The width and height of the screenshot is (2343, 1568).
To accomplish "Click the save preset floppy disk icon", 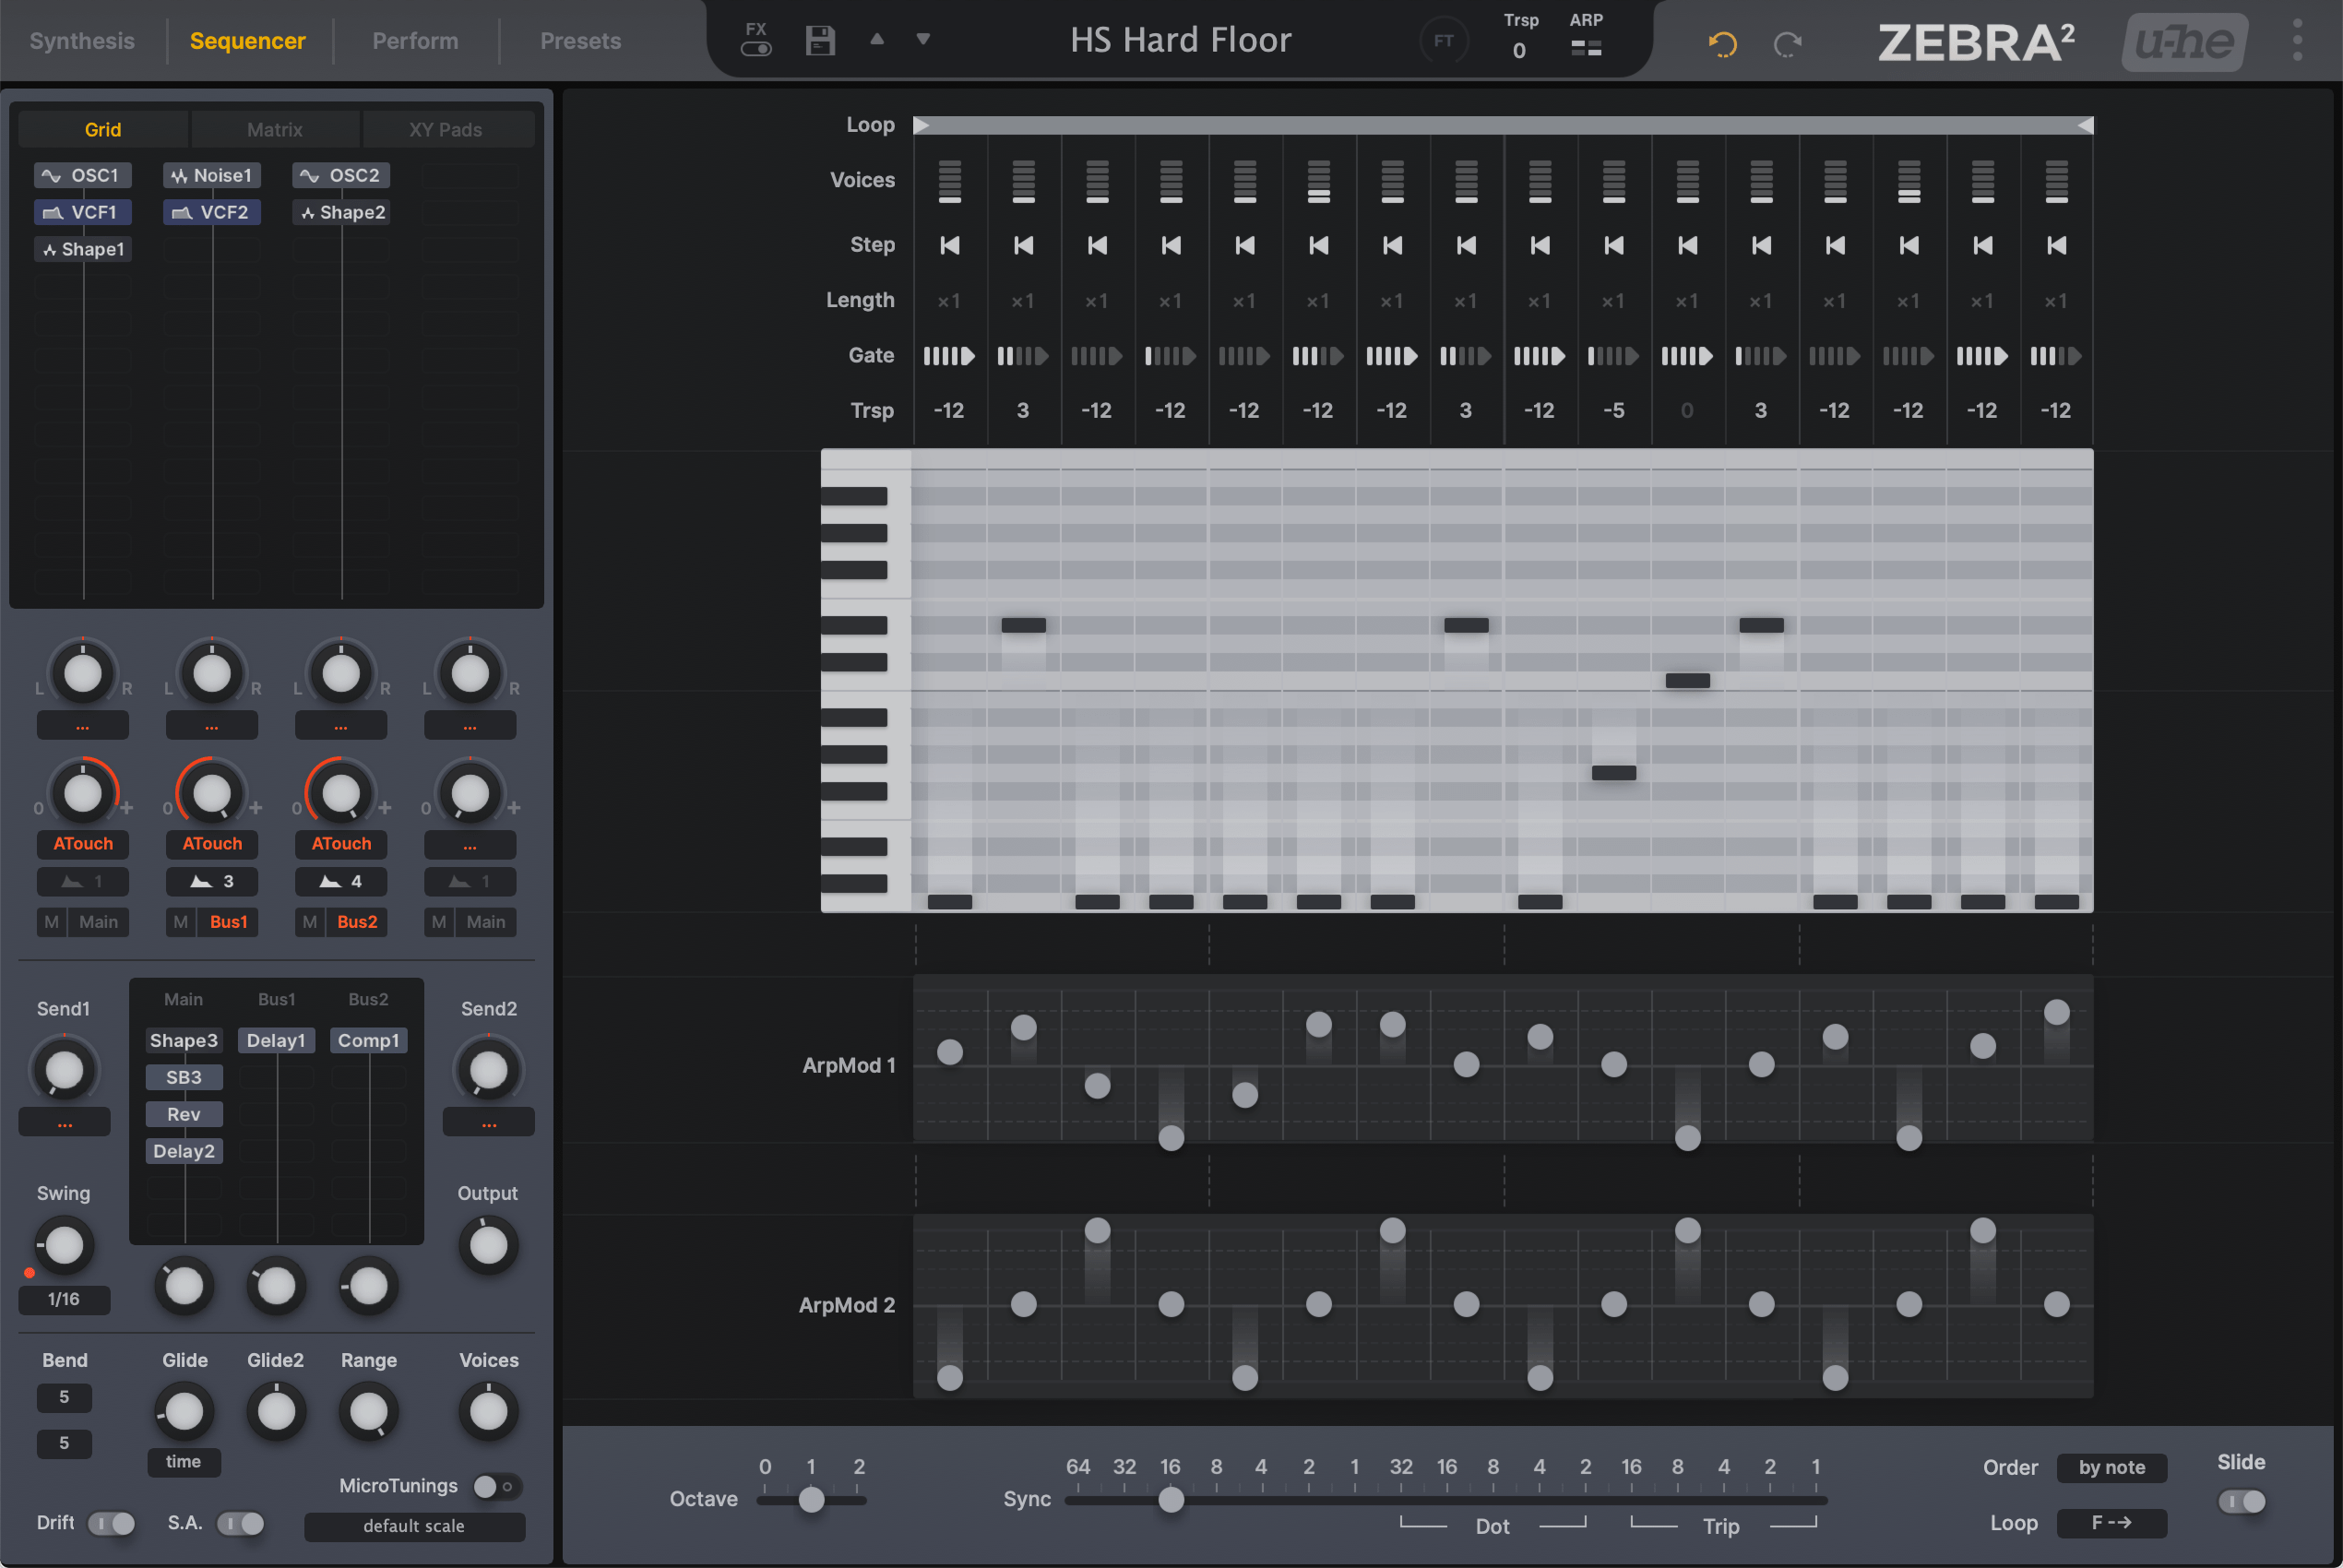I will (820, 41).
